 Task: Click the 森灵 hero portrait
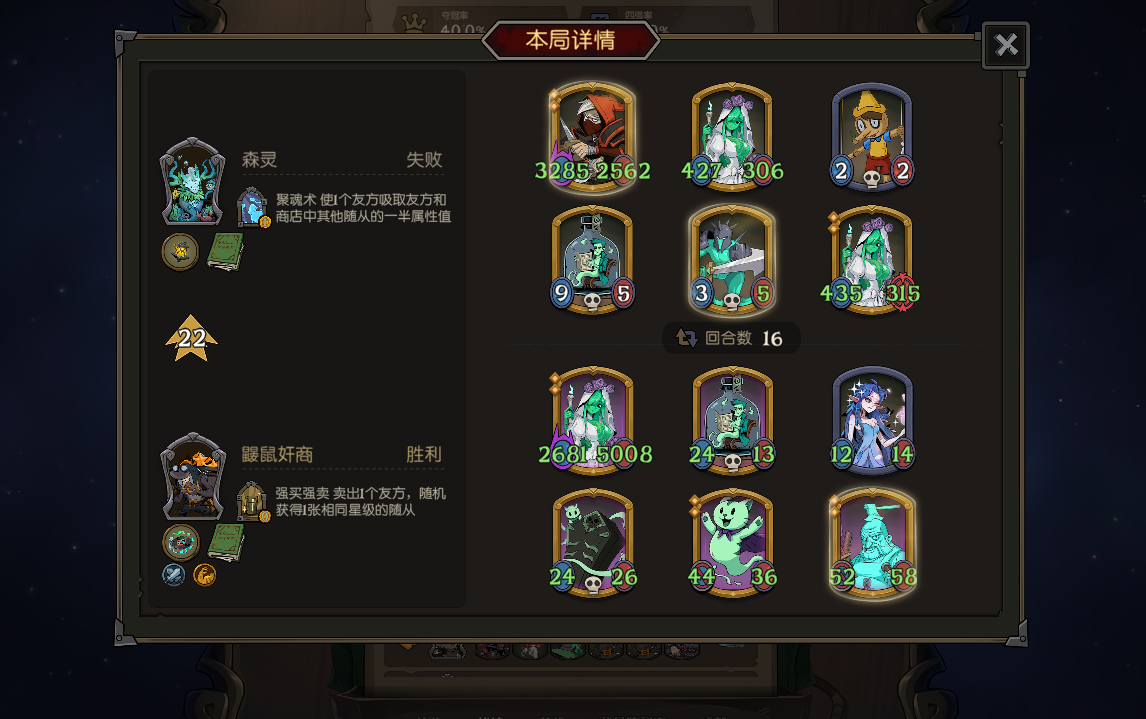[192, 181]
